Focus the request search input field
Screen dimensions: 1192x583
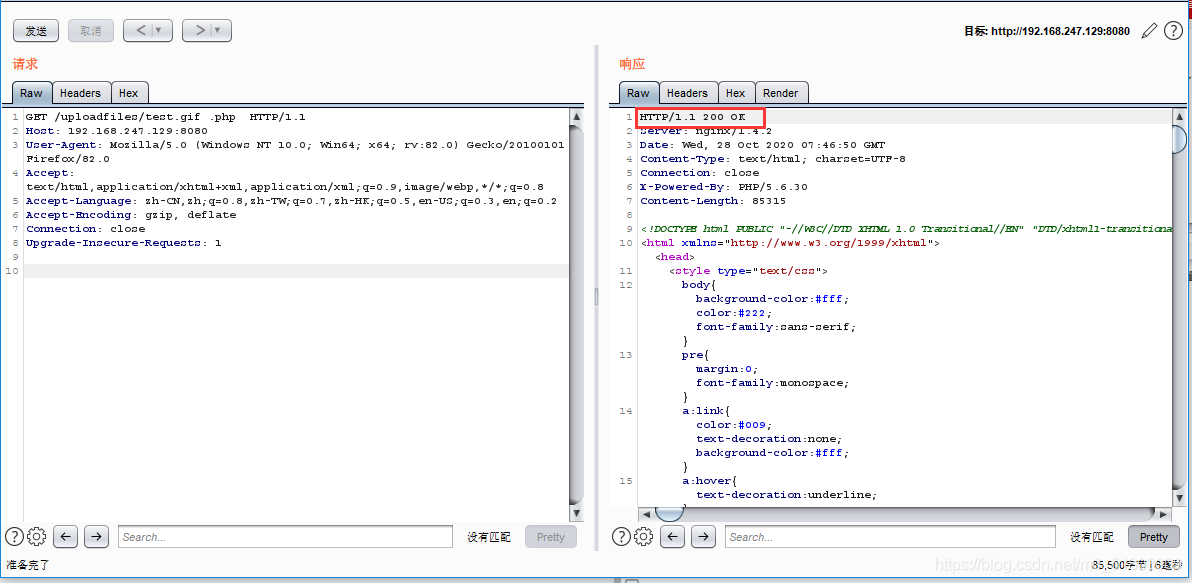click(285, 537)
